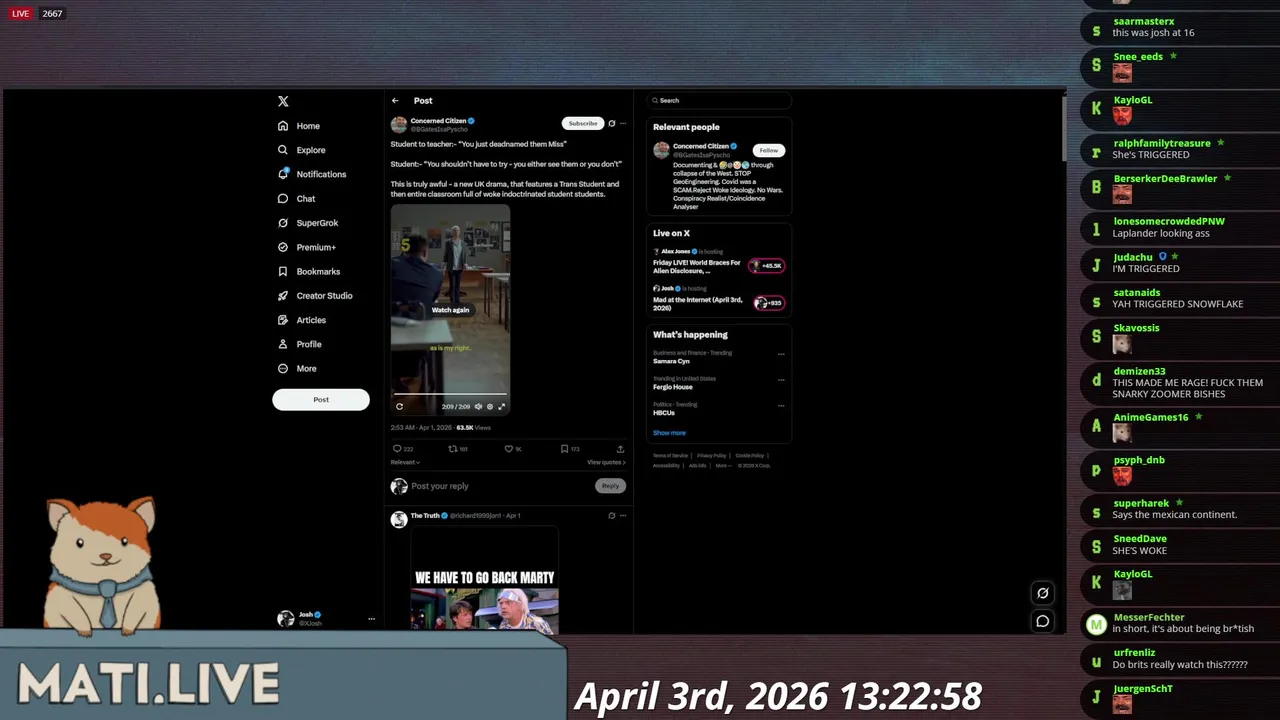Open the Samara Cyn trending topic
Image resolution: width=1280 pixels, height=720 pixels.
[x=671, y=361]
